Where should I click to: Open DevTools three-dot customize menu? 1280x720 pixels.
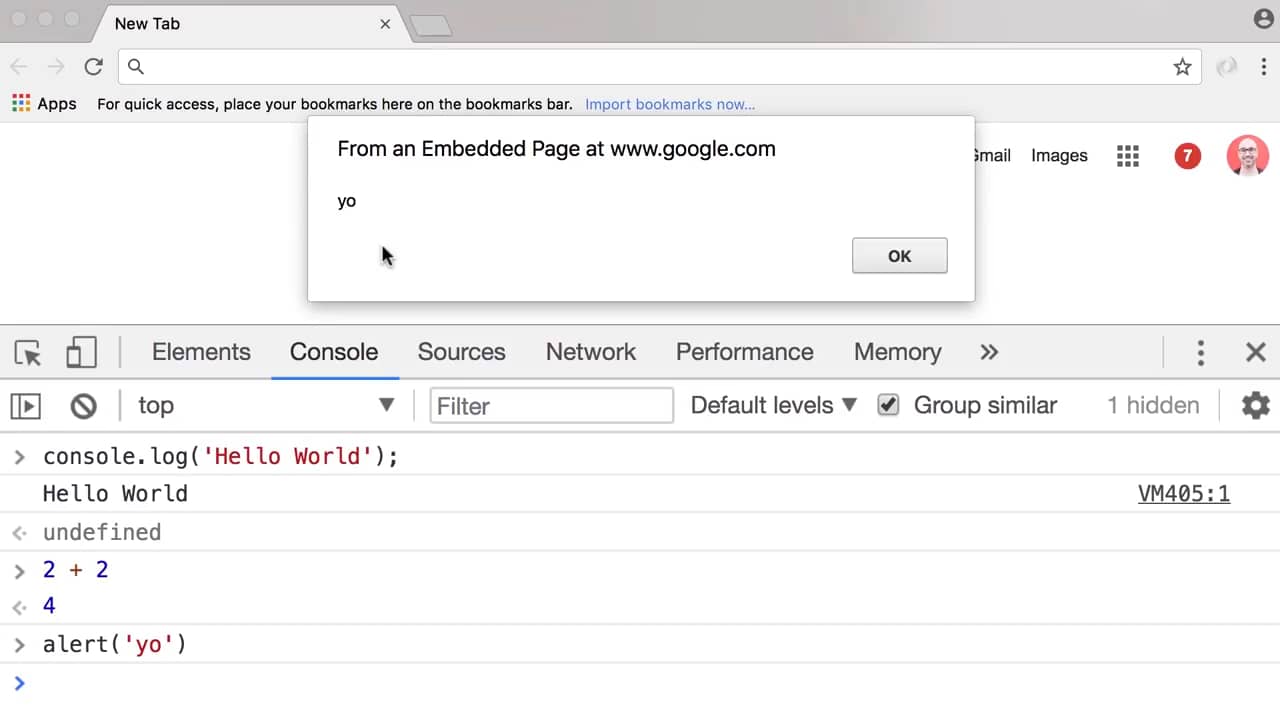[x=1200, y=352]
